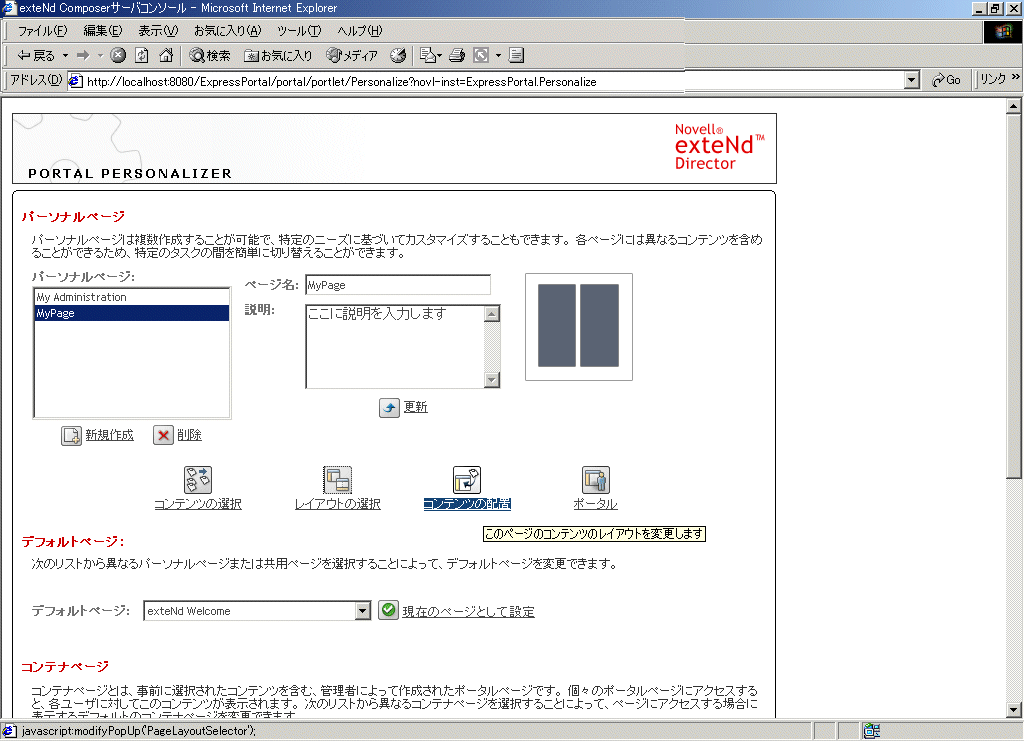
Task: Click the レイアウトの選択 link
Action: point(338,504)
